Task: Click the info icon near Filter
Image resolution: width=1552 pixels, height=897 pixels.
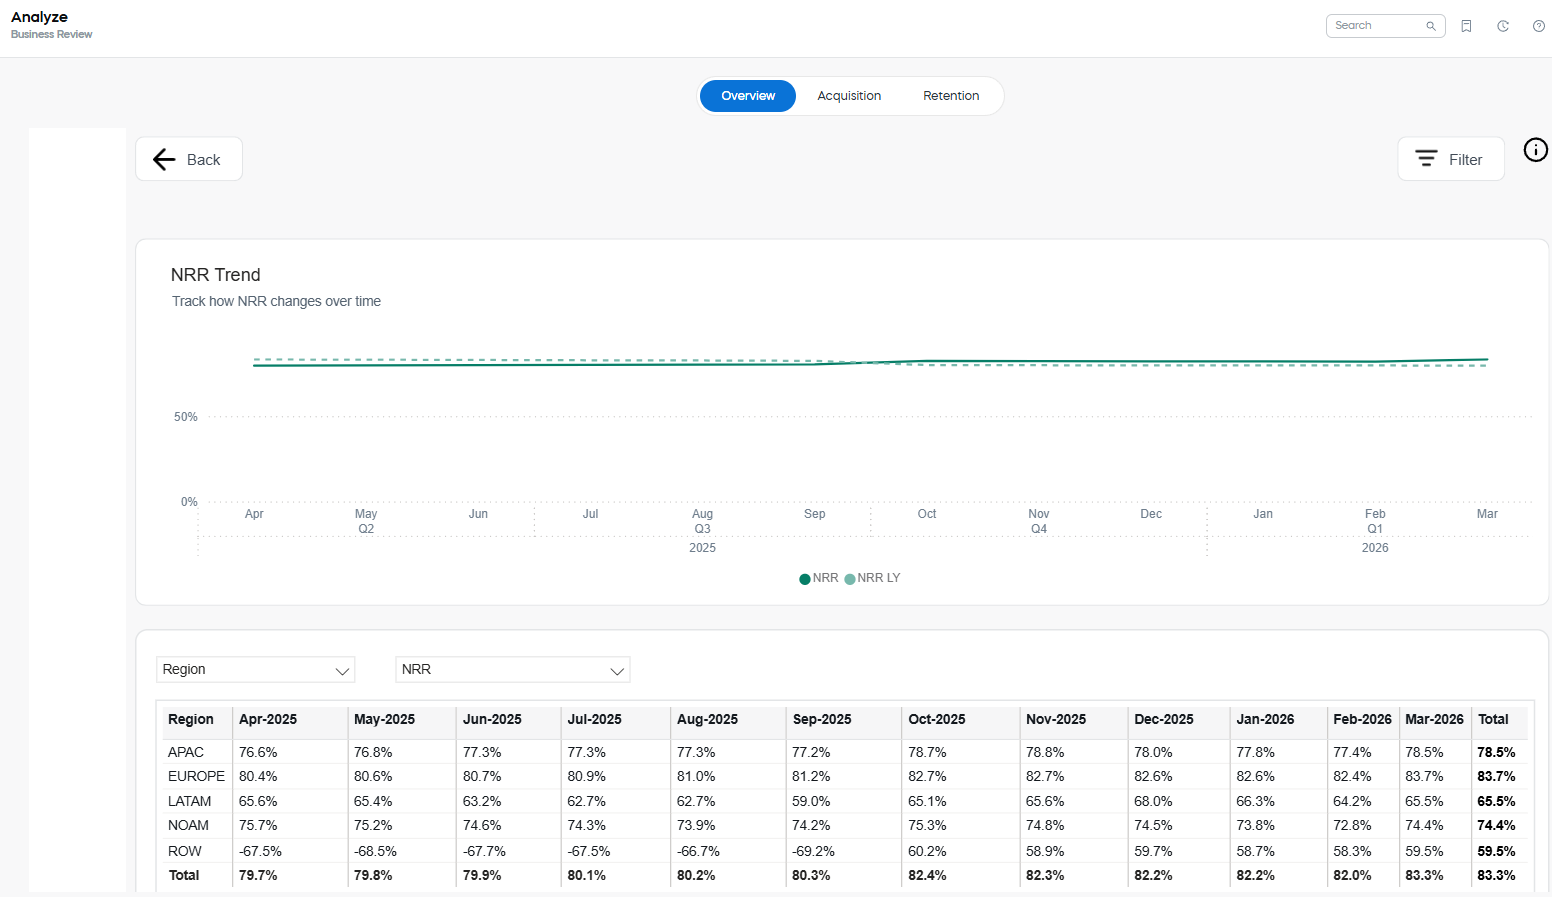Action: (x=1536, y=149)
